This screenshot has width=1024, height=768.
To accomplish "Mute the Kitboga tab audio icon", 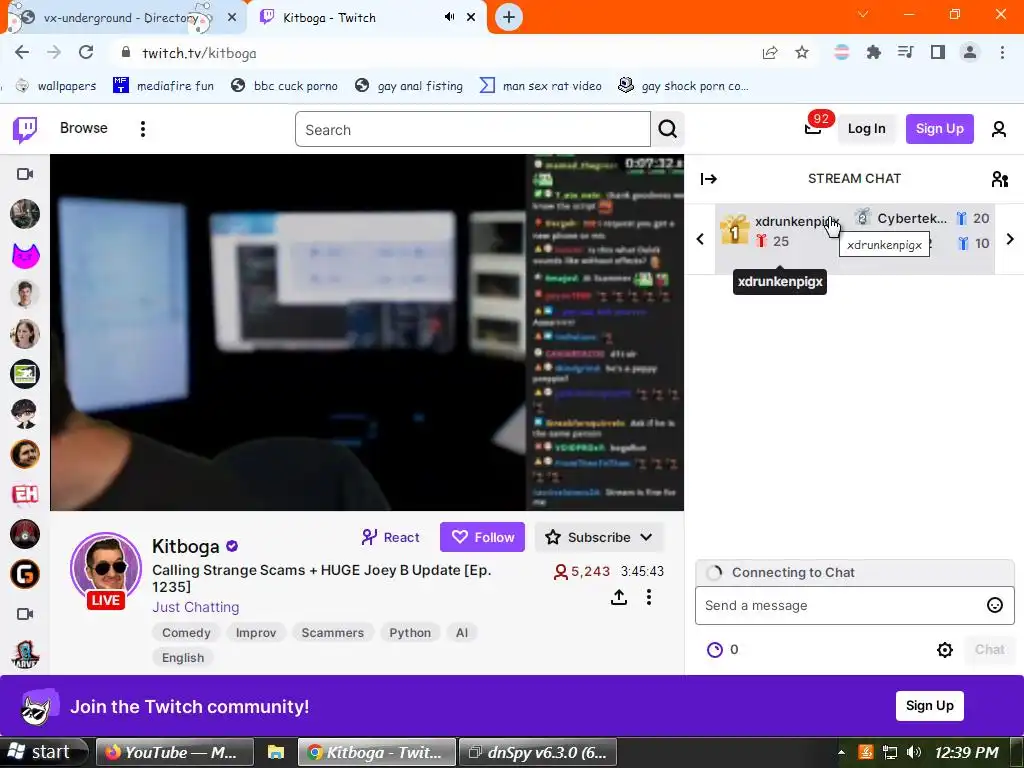I will [x=449, y=17].
